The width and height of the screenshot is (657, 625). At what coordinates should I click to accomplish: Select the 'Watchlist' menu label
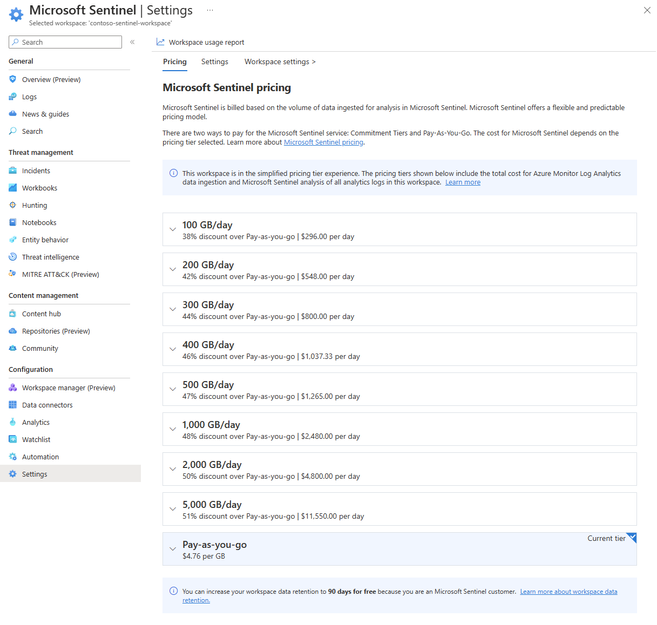[x=36, y=439]
